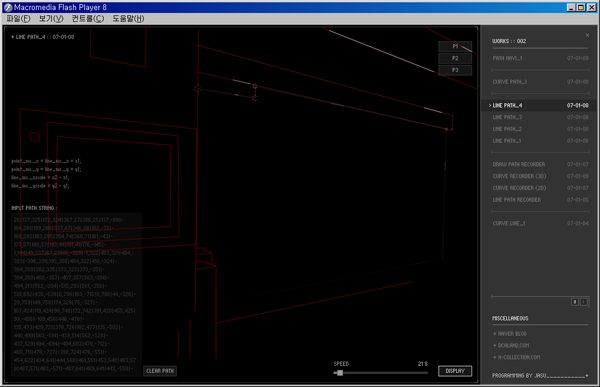Screen dimensions: 600x387
Task: Open the 컨트롤(C) menu
Action: (88, 18)
